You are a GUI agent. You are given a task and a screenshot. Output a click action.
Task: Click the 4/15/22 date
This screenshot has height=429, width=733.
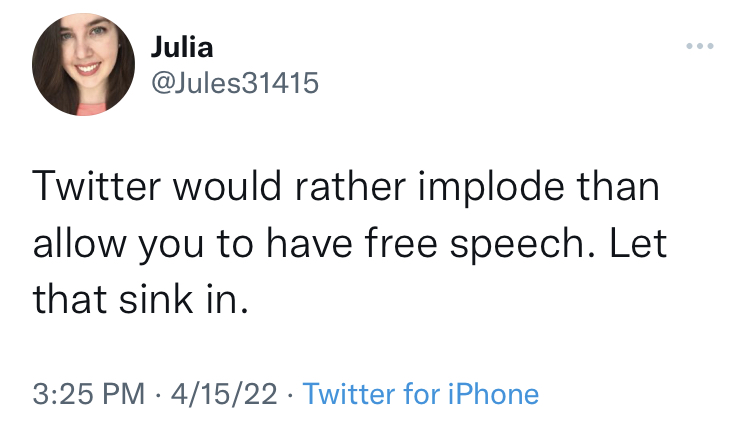[224, 393]
